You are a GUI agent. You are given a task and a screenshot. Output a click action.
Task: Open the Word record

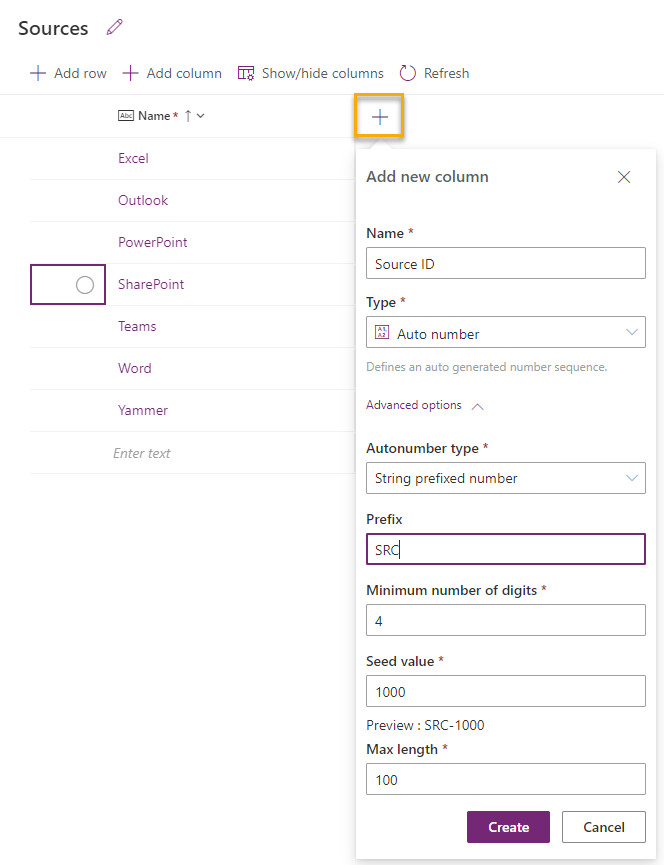pos(134,369)
